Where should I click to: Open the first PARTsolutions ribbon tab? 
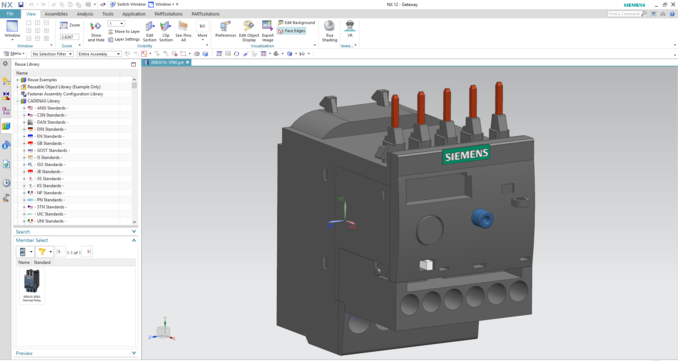point(169,14)
